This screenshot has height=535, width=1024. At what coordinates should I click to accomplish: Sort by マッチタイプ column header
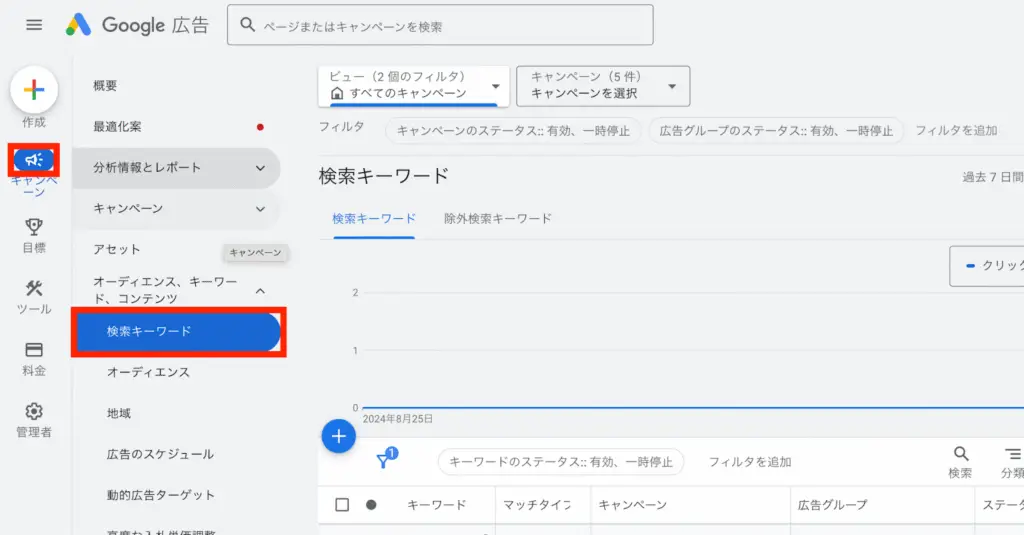point(537,505)
